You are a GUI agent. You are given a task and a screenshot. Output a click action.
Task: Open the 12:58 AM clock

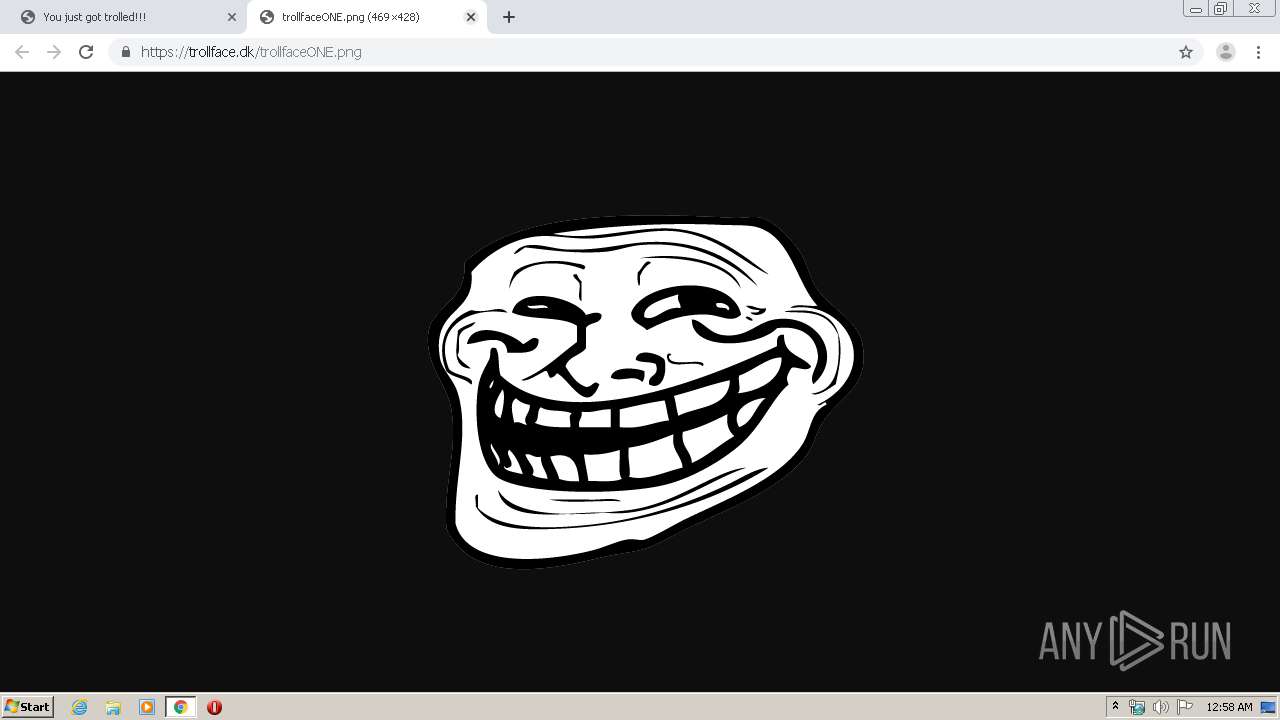1229,707
